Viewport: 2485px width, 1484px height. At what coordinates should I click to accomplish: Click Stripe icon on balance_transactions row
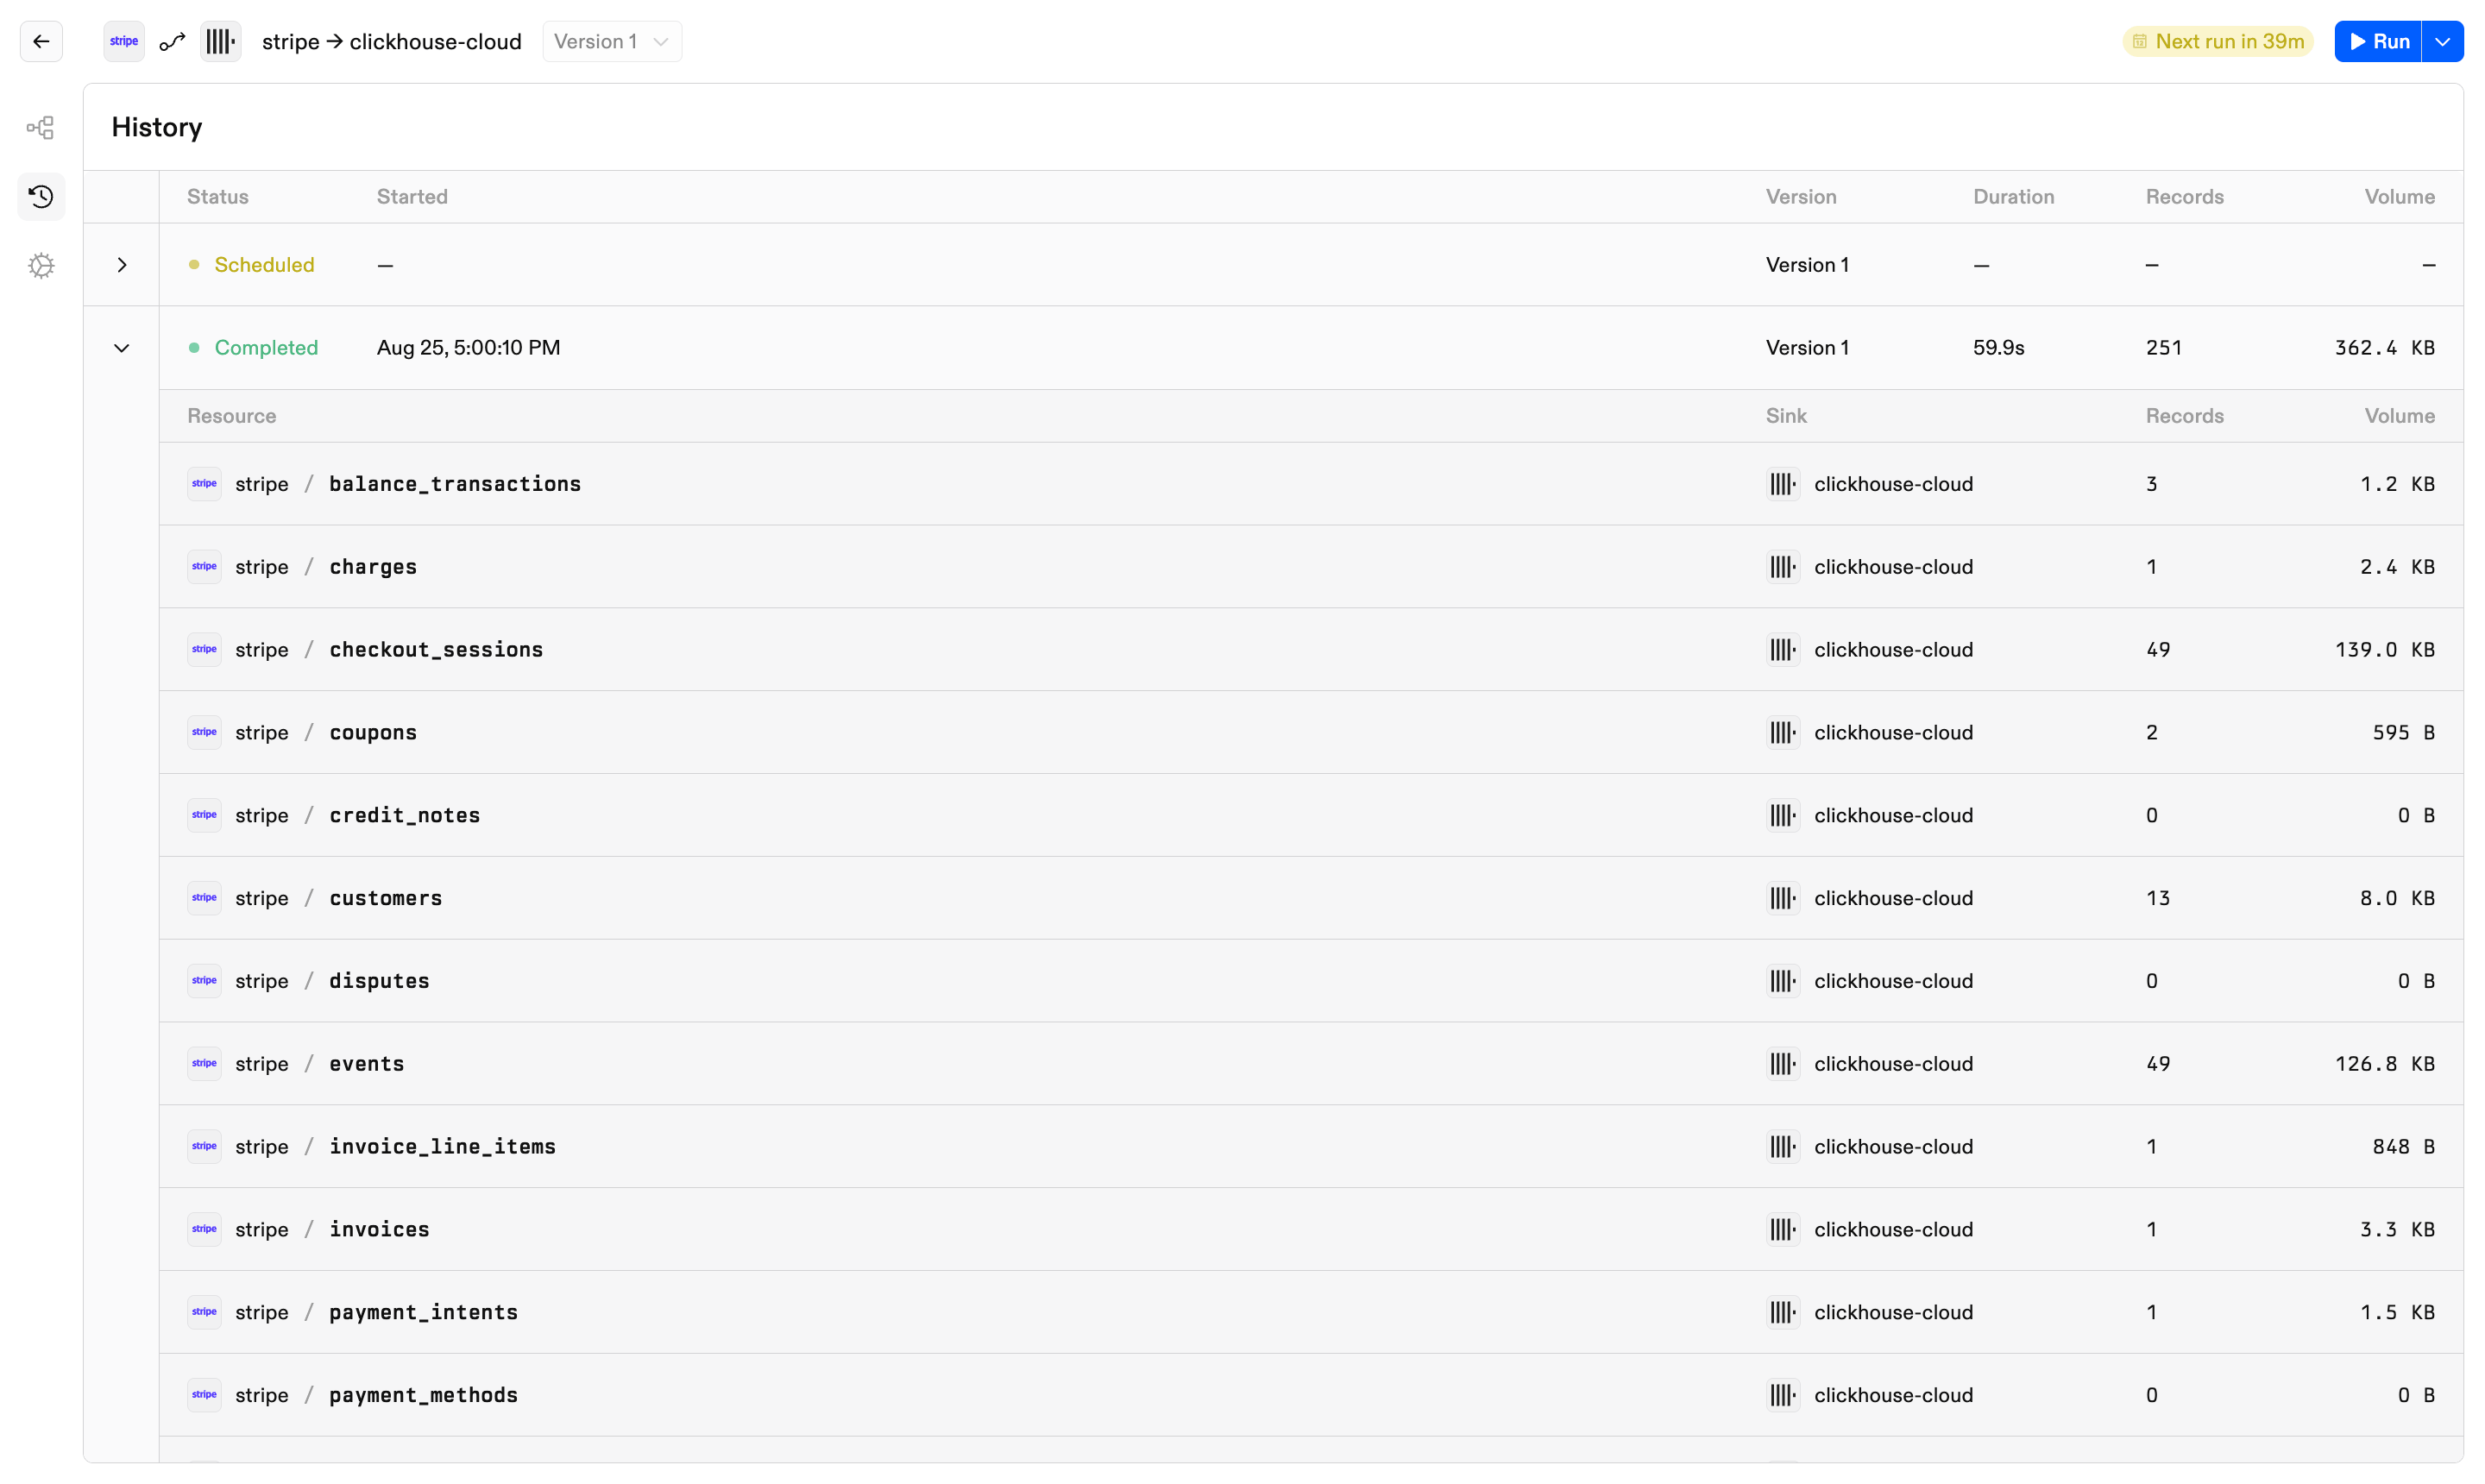(x=204, y=484)
